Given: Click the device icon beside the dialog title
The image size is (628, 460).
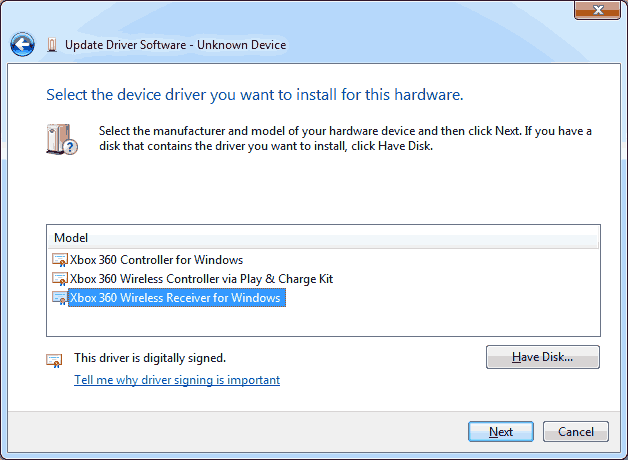Looking at the screenshot, I should pyautogui.click(x=52, y=45).
